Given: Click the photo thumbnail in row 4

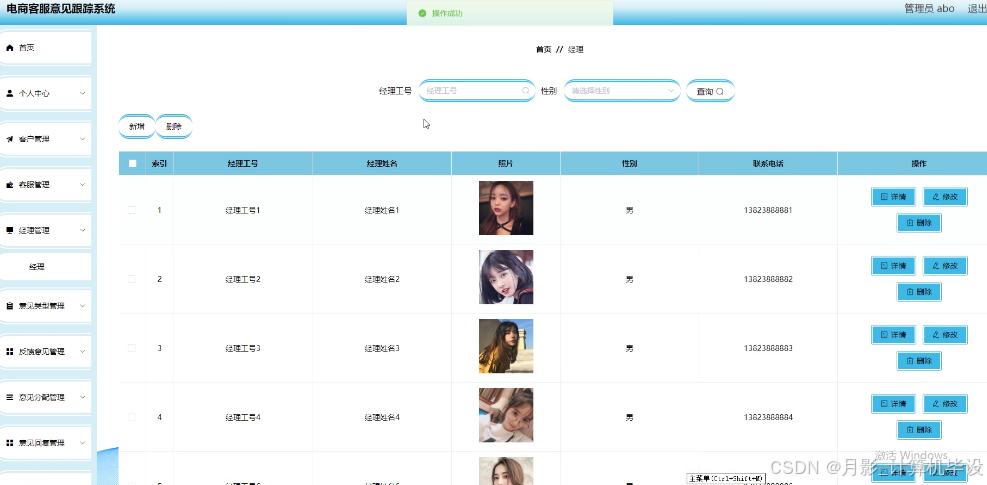Looking at the screenshot, I should point(506,415).
